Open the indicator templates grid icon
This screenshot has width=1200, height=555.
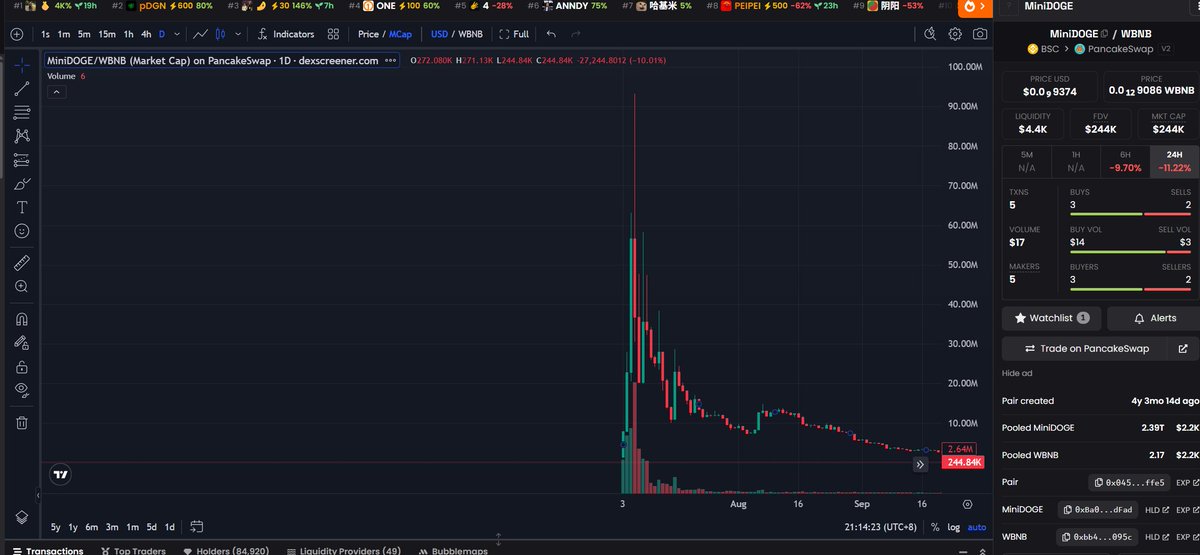(333, 34)
